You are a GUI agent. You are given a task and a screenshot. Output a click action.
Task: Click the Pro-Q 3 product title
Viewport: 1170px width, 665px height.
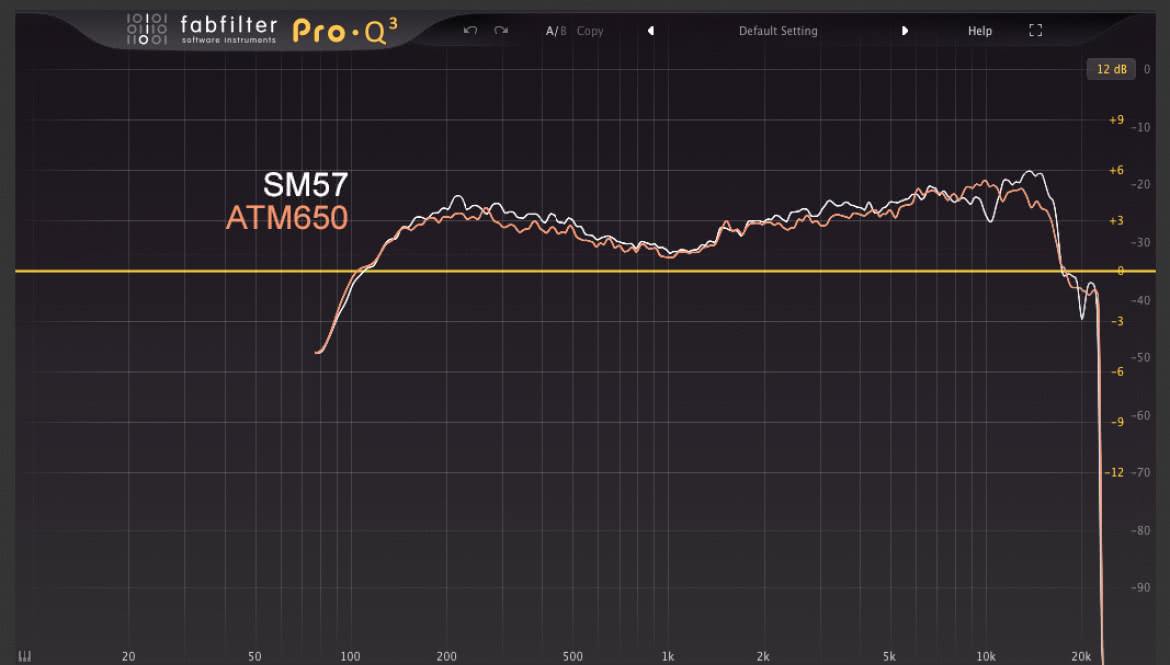pyautogui.click(x=345, y=31)
